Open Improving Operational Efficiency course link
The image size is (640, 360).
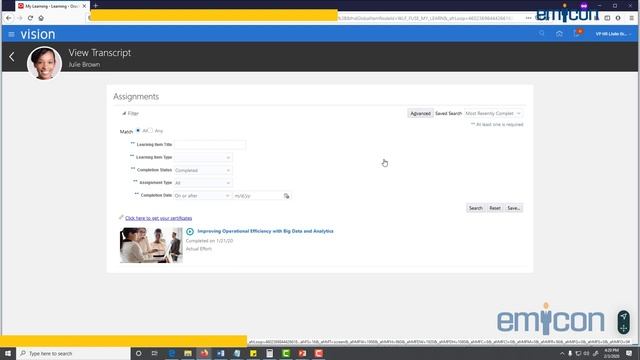[x=265, y=231]
